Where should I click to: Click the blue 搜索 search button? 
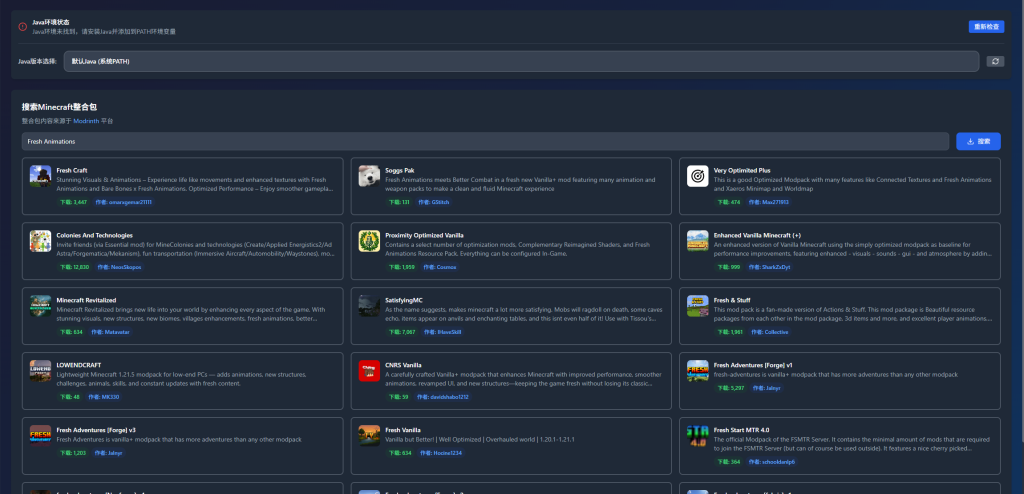point(978,141)
